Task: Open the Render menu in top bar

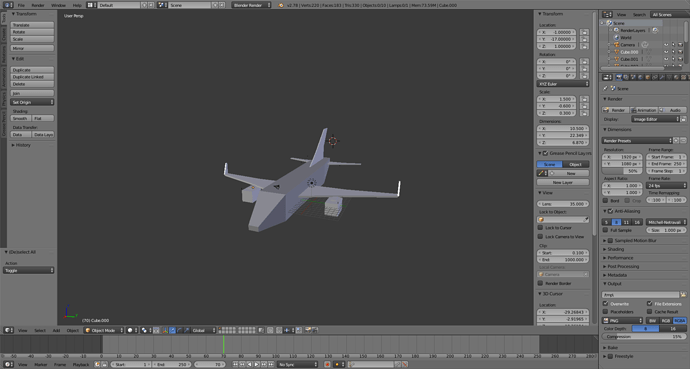Action: tap(38, 5)
